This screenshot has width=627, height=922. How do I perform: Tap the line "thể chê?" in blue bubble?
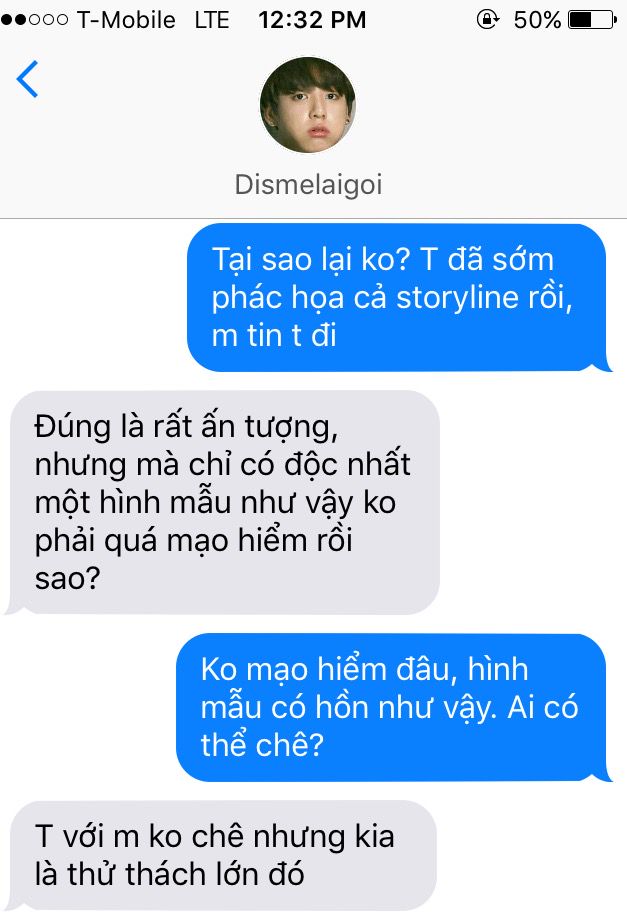tap(262, 745)
